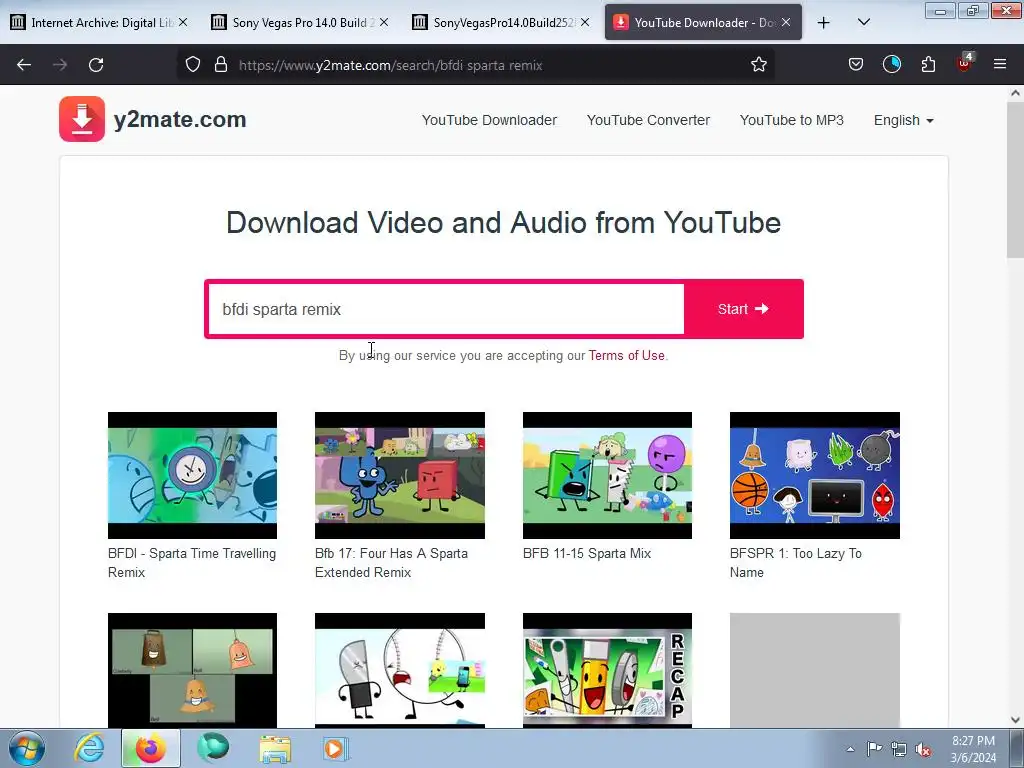Click the y2mate red download logo icon
The height and width of the screenshot is (768, 1024).
click(x=82, y=119)
